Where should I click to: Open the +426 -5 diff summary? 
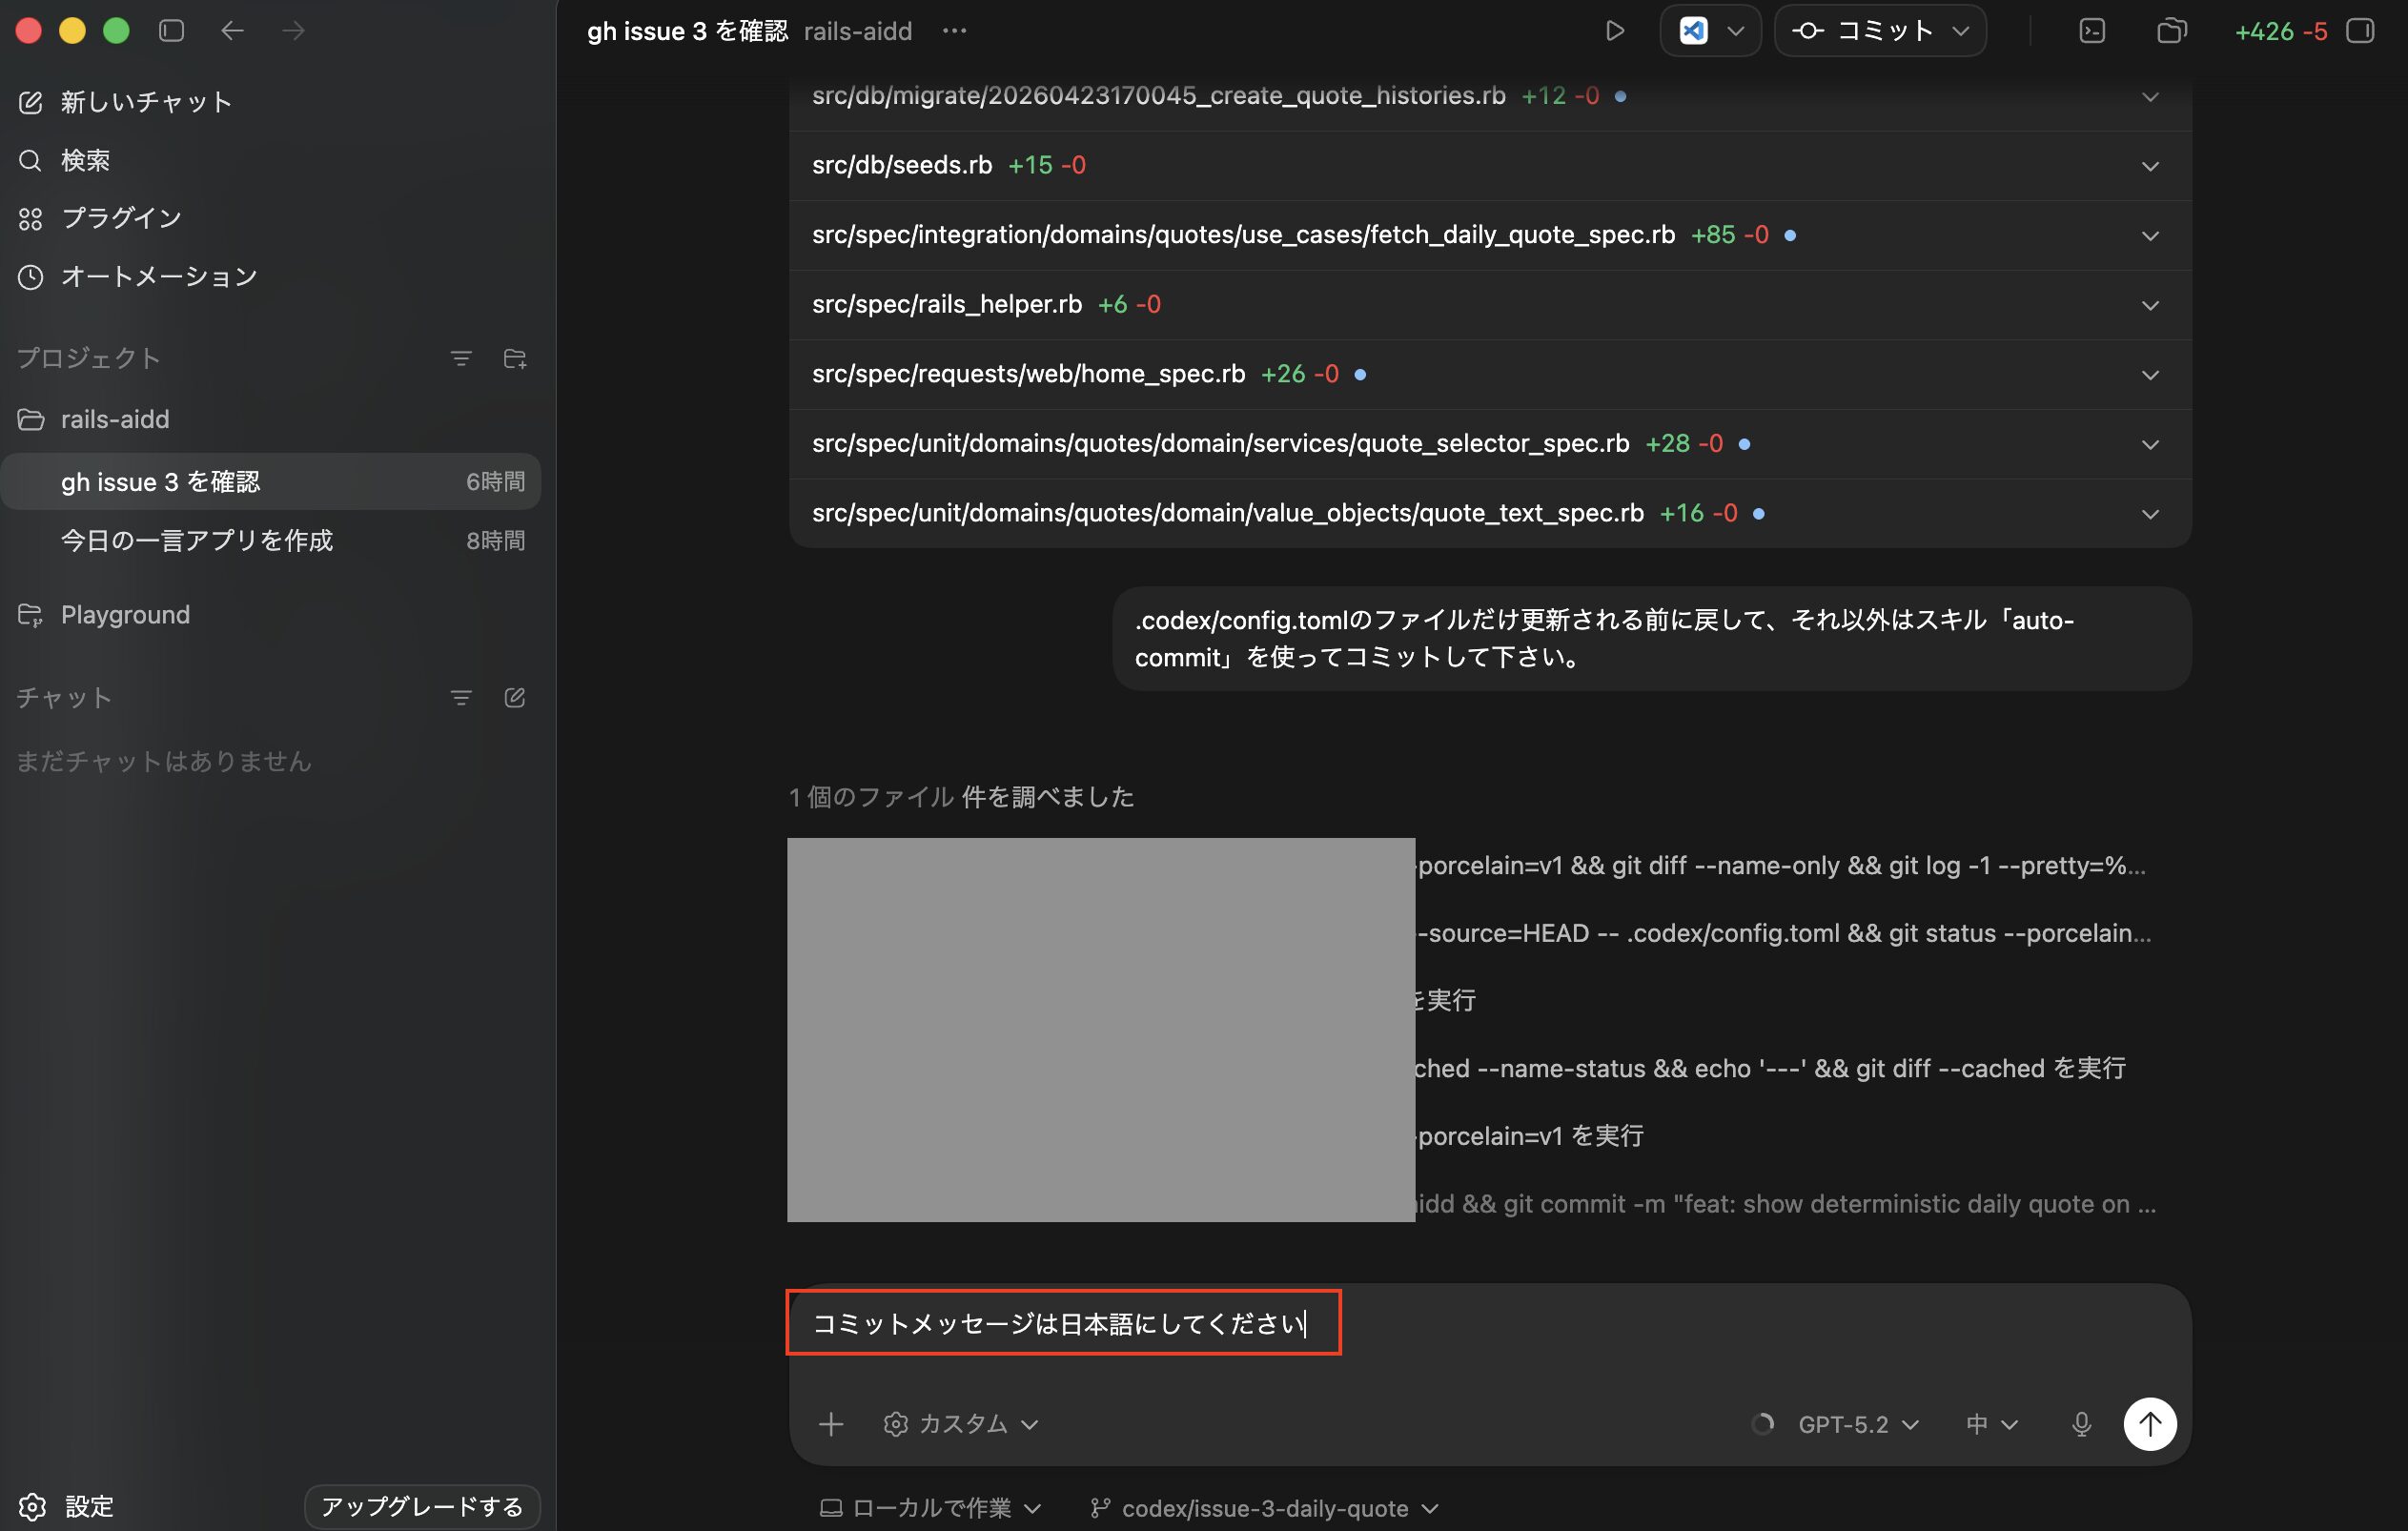pyautogui.click(x=2280, y=31)
